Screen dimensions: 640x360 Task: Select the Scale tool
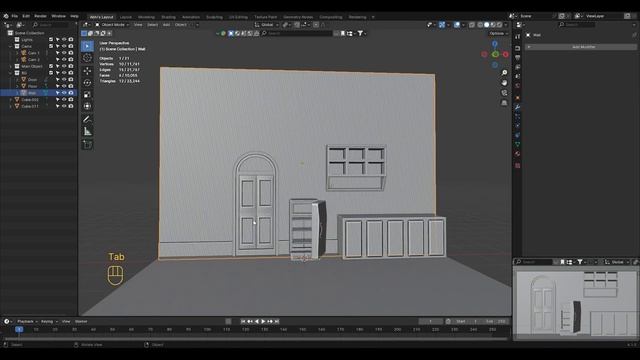[x=87, y=95]
